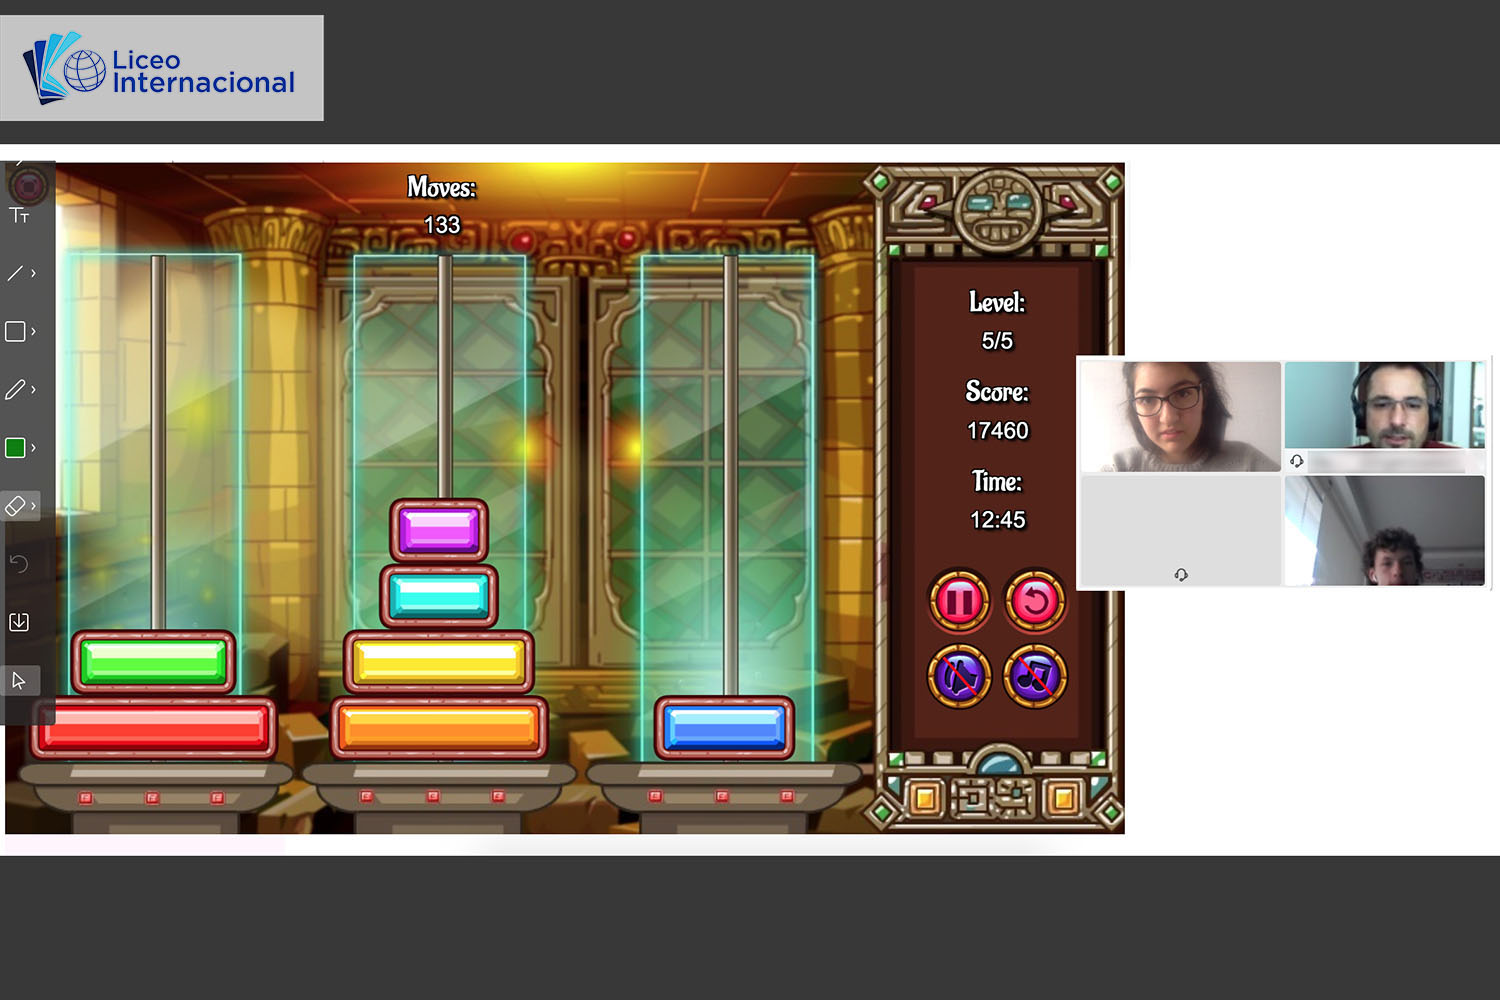Pause the Tower of Hanoi game

[x=959, y=601]
